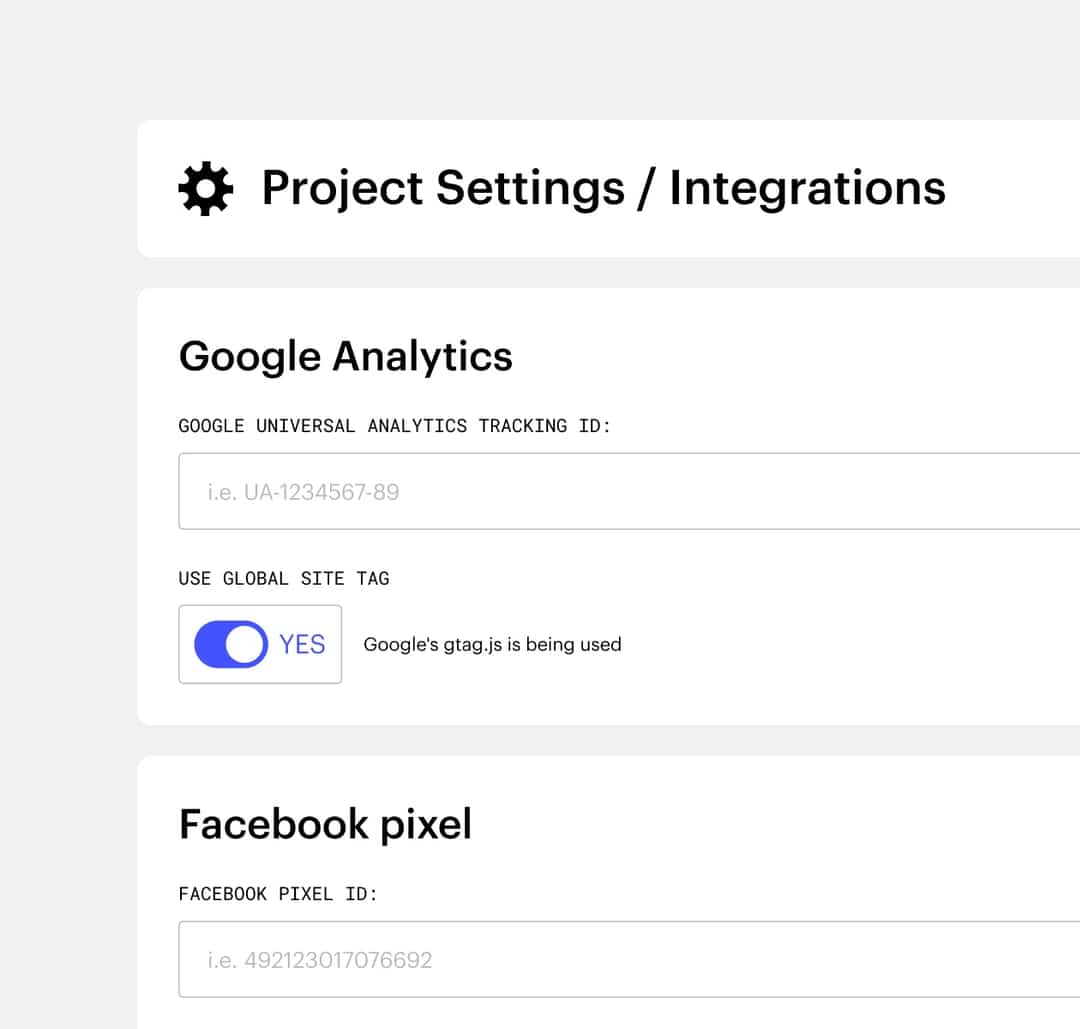The height and width of the screenshot is (1029, 1080).
Task: Click the Google Analytics section heading
Action: (345, 356)
